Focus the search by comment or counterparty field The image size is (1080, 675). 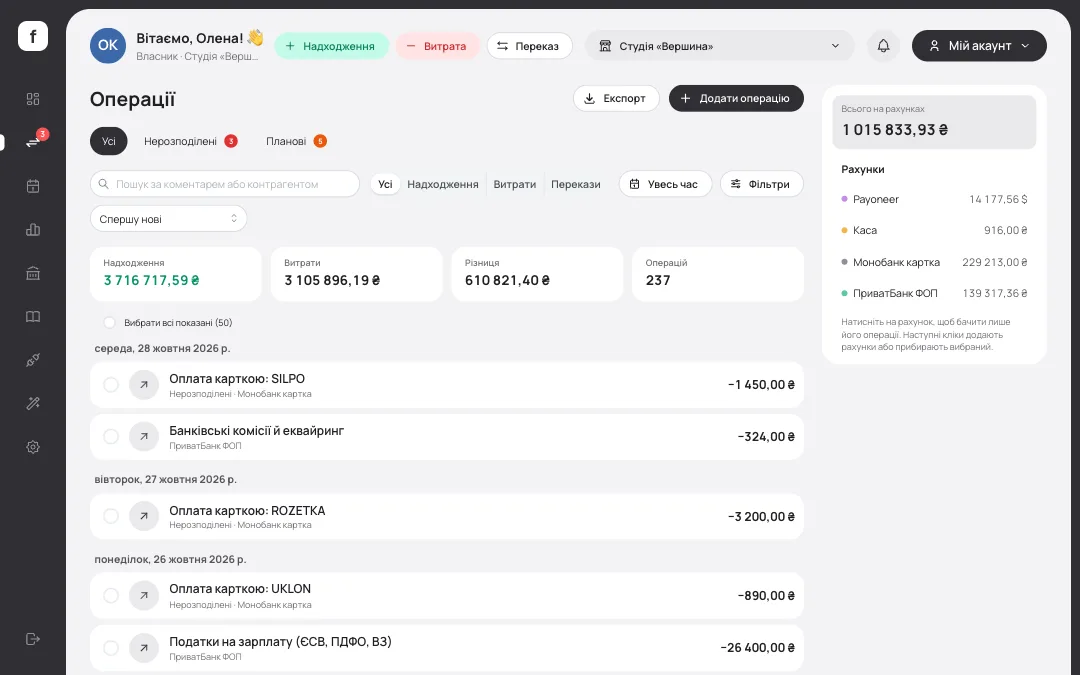click(225, 184)
